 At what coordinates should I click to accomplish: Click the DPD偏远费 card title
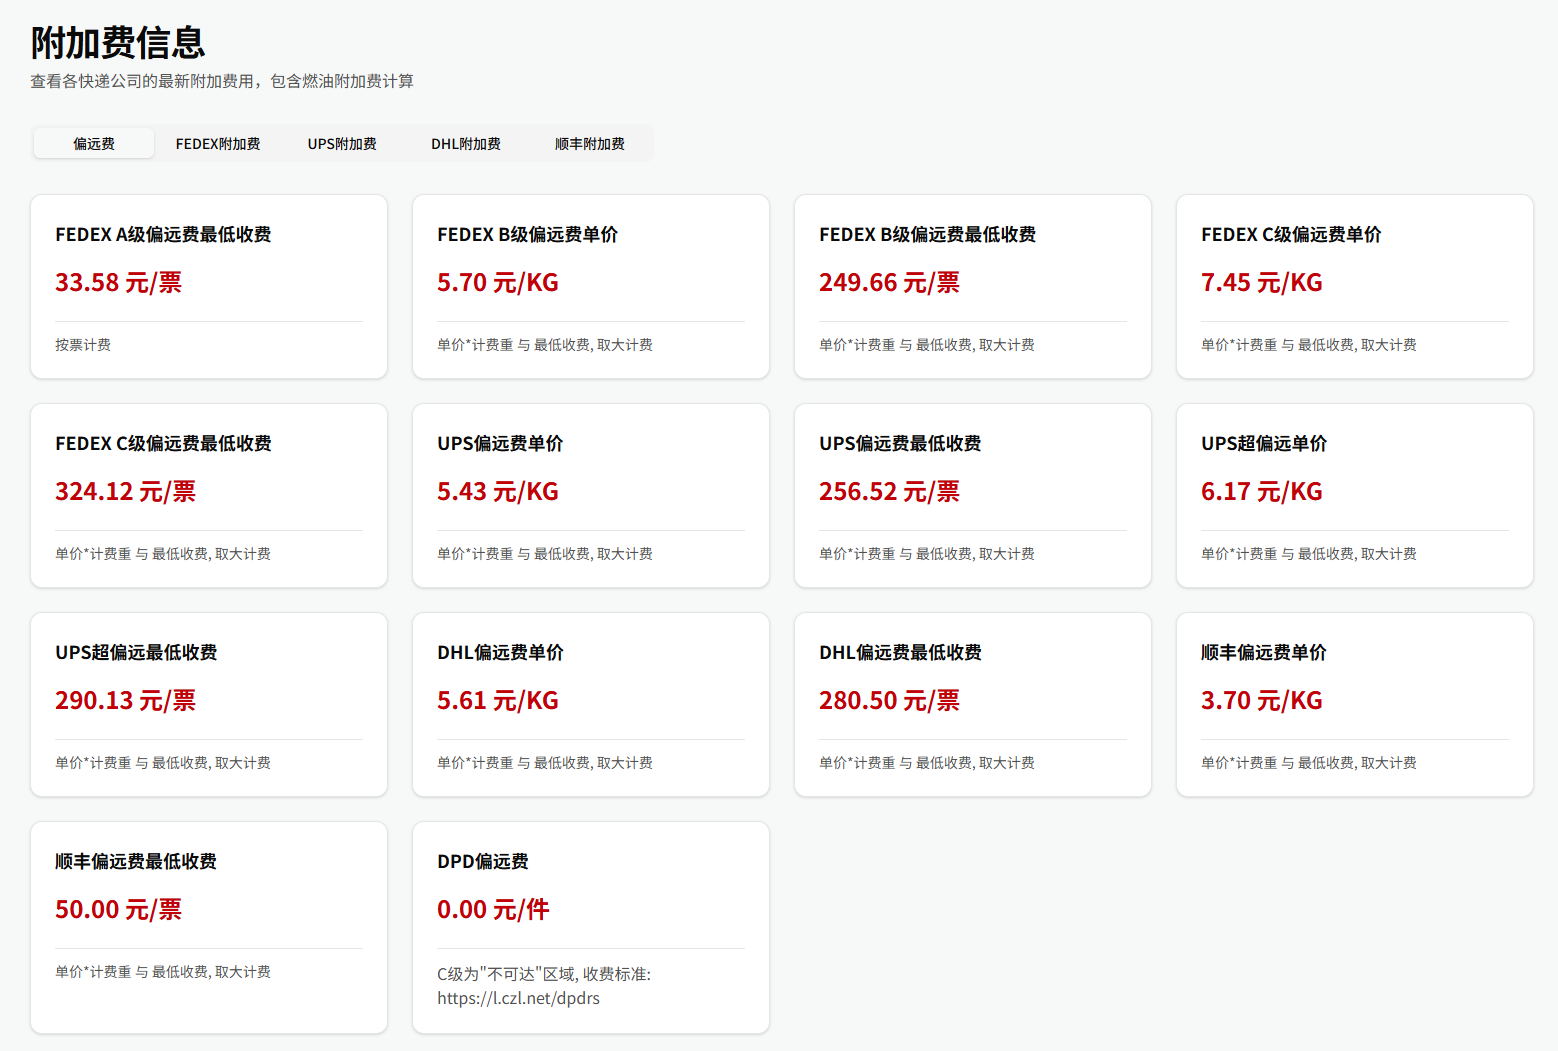(x=483, y=861)
